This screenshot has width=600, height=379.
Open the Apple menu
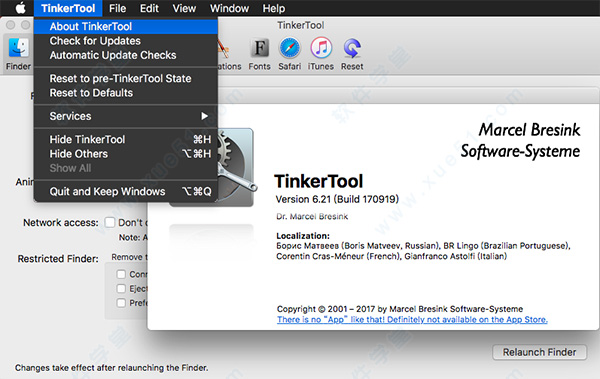point(20,8)
